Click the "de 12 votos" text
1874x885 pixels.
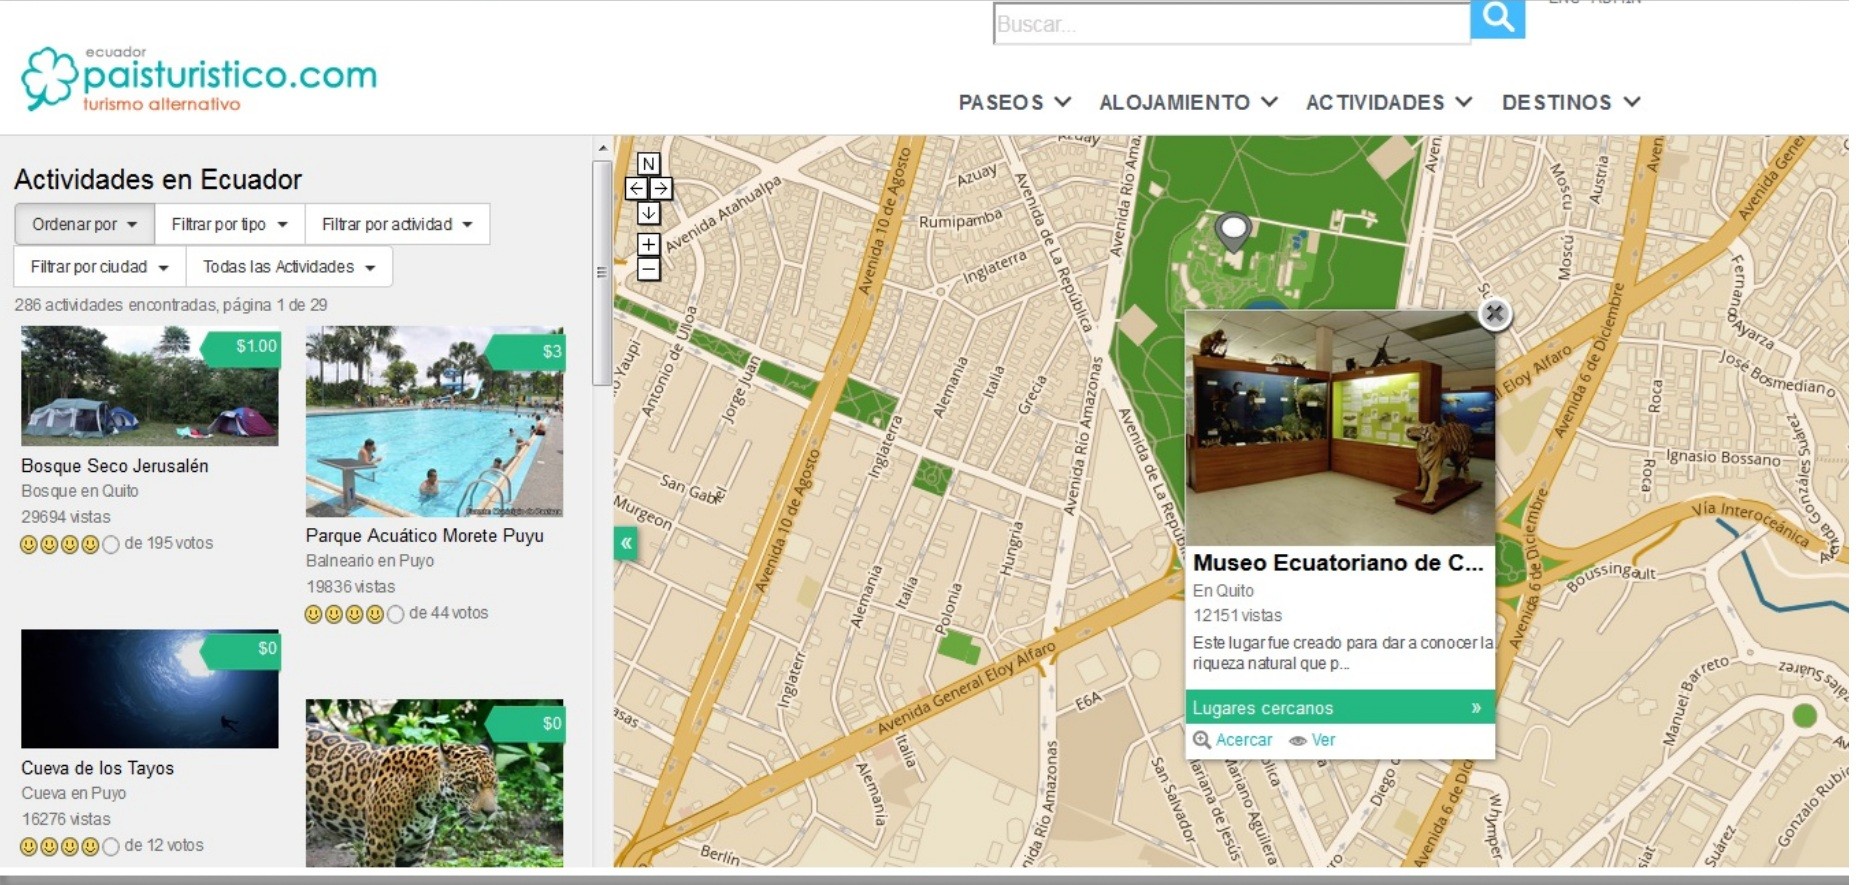164,845
